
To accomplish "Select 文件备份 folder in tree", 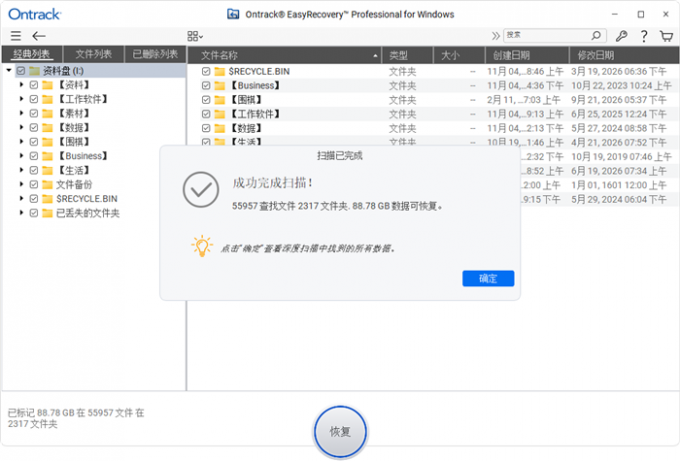I will (74, 185).
